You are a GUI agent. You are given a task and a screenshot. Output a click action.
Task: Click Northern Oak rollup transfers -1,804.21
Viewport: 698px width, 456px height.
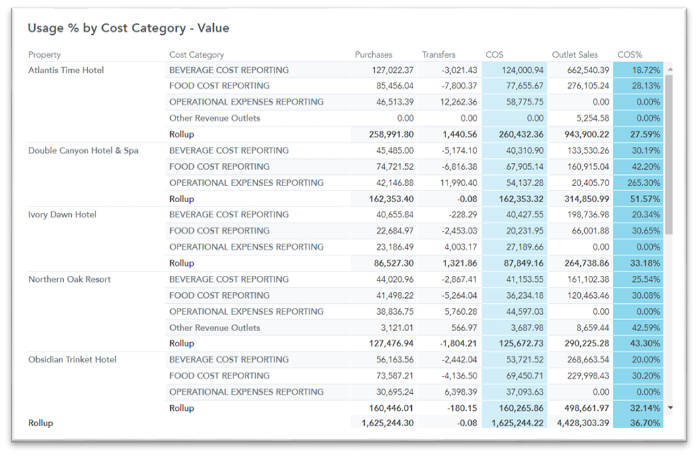click(x=459, y=343)
